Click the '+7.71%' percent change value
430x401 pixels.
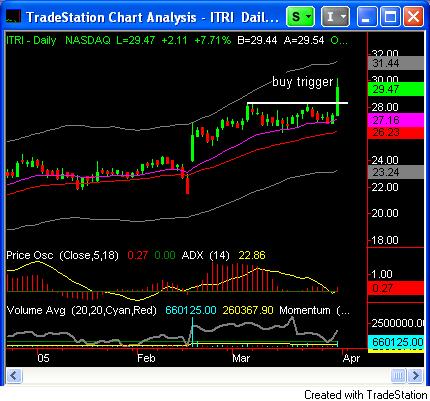pyautogui.click(x=212, y=41)
